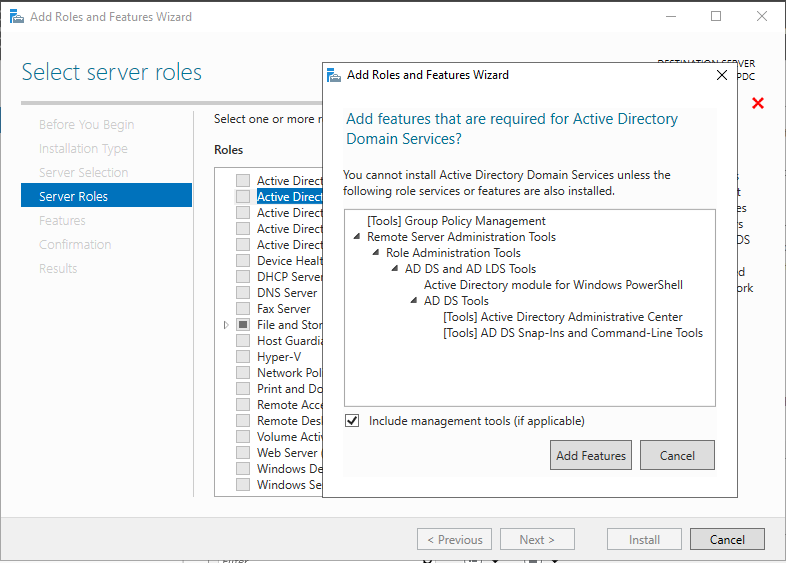Viewport: 786px width, 563px height.
Task: Select the Windows Deployment Services role row
Action: click(289, 469)
